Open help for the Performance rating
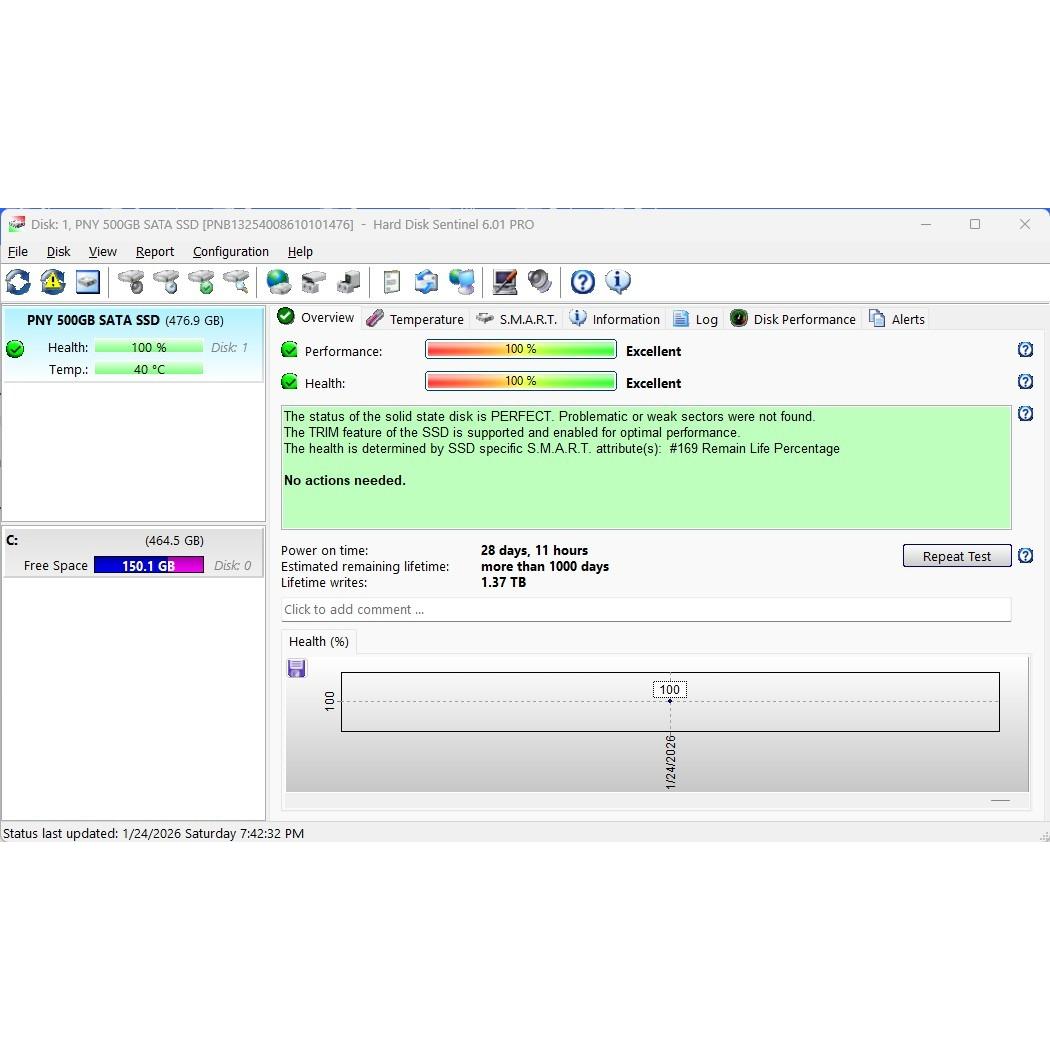1050x1050 pixels. (1025, 350)
